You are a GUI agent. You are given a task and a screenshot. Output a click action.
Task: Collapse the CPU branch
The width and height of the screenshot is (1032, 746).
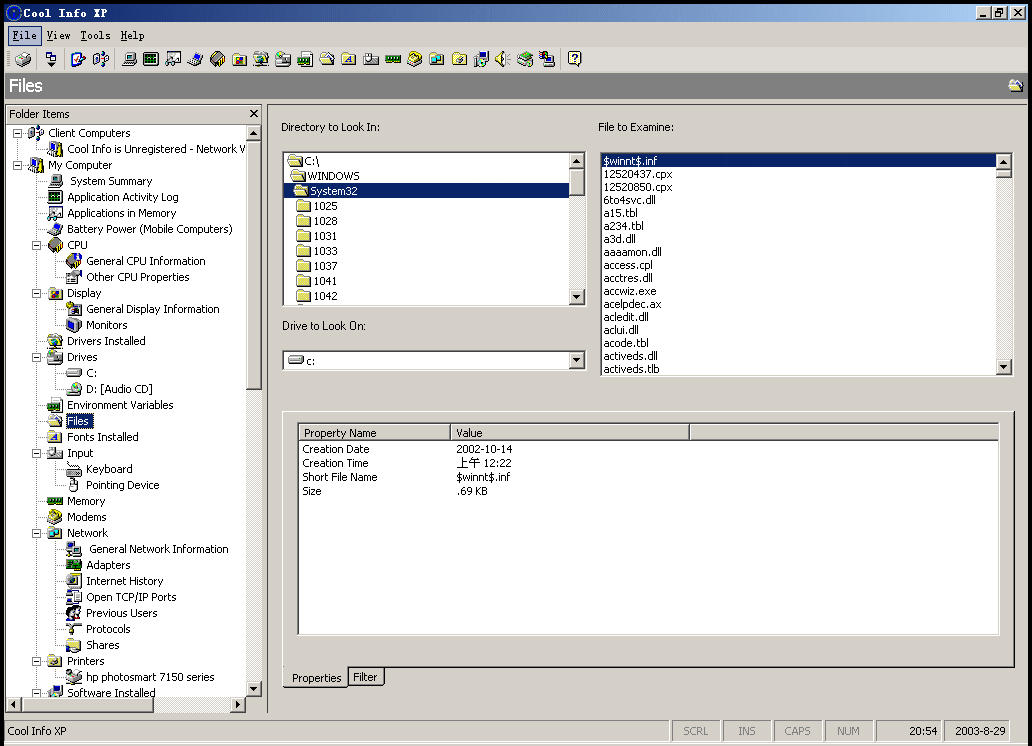pyautogui.click(x=37, y=245)
